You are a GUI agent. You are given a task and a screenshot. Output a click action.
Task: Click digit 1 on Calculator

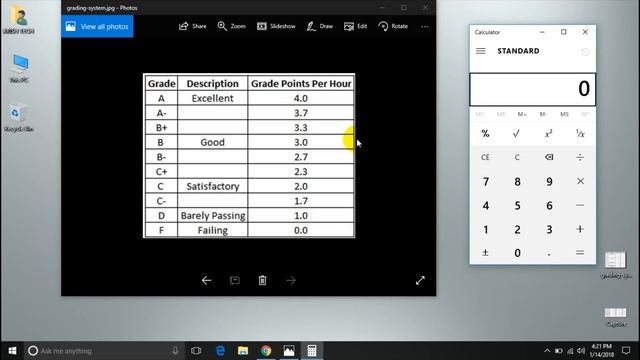[485, 229]
